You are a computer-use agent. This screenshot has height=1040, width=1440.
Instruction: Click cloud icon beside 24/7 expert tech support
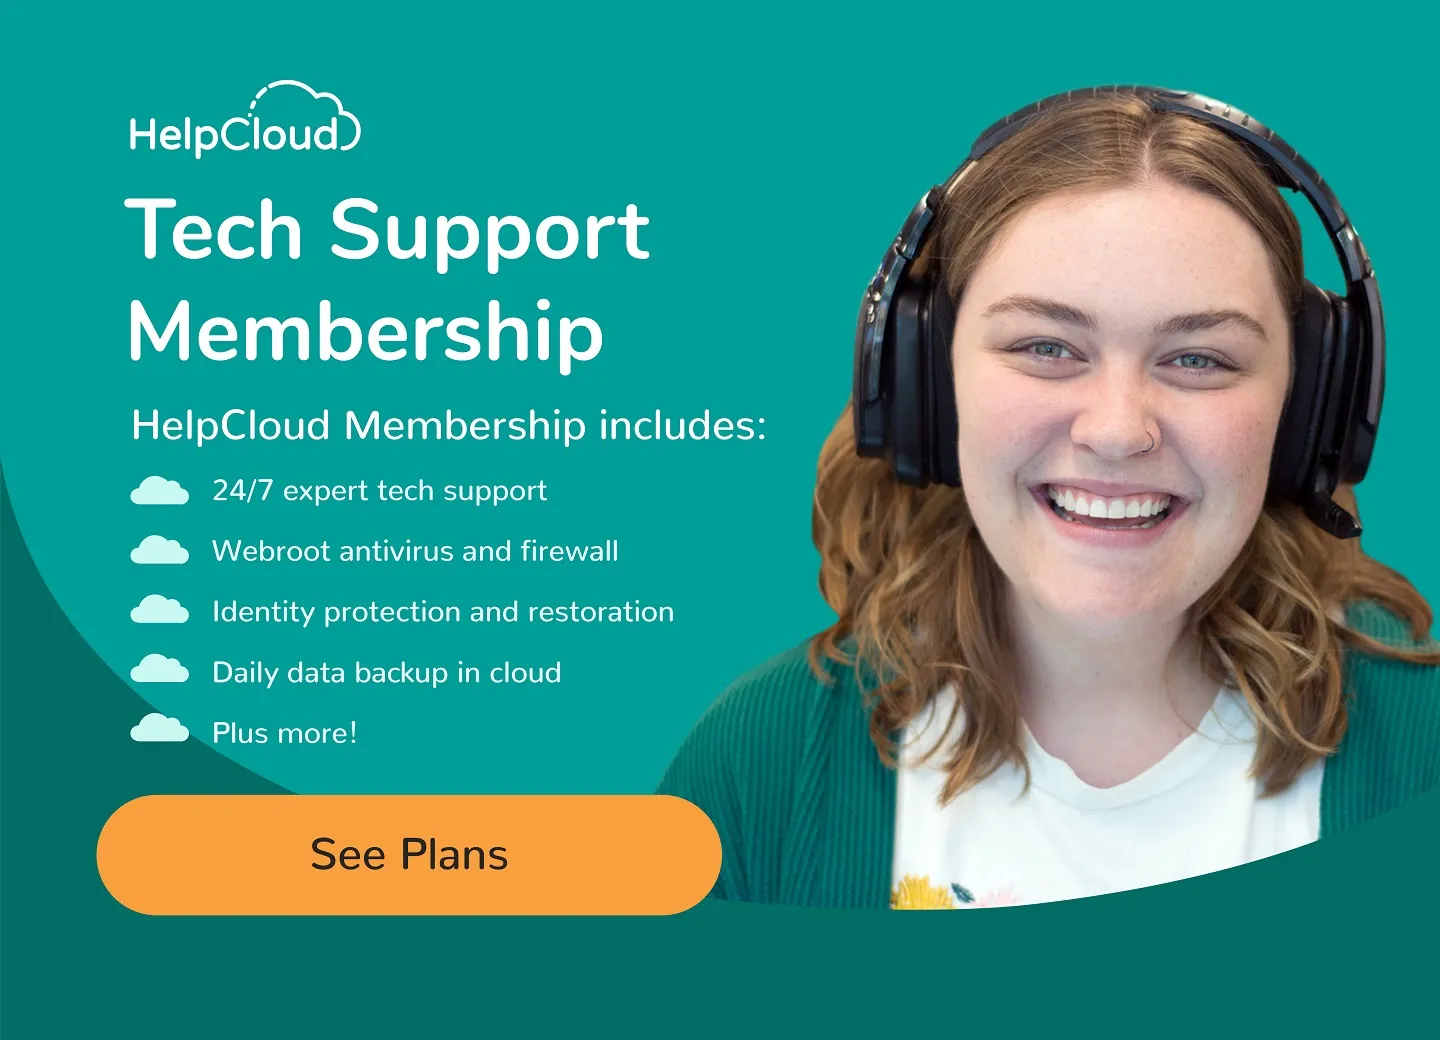159,491
